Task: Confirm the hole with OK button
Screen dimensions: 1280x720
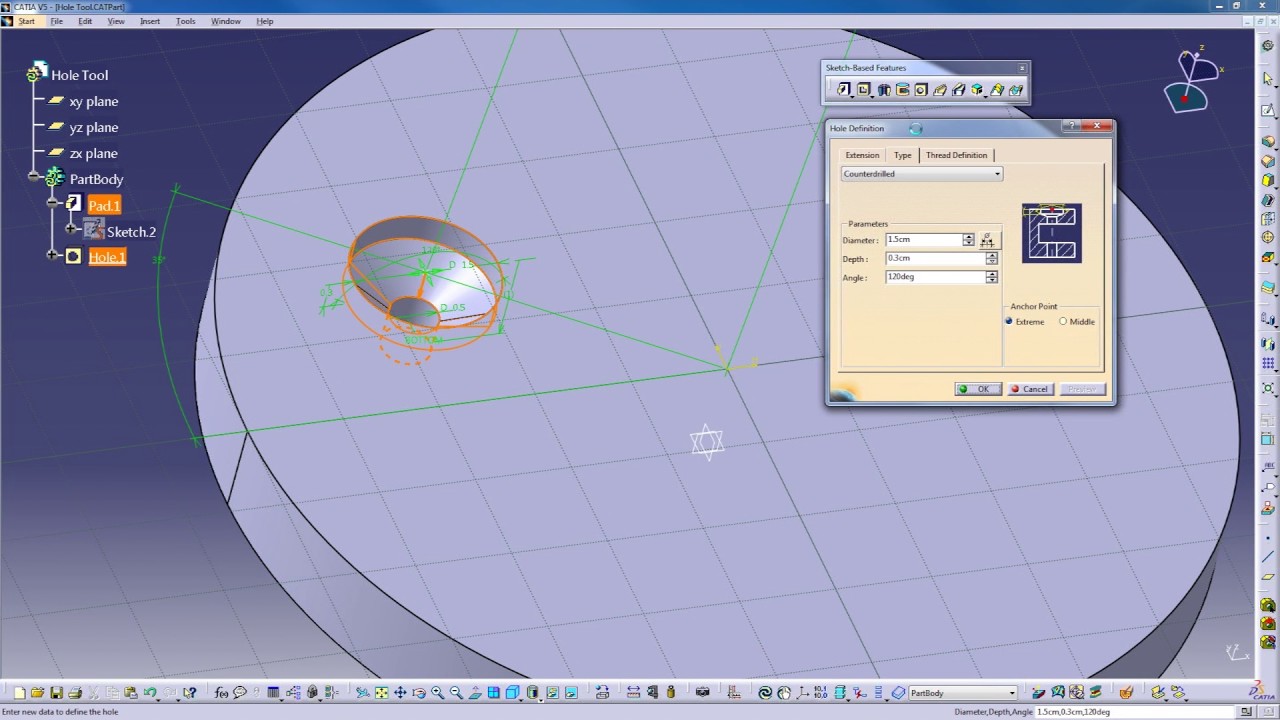Action: pyautogui.click(x=976, y=389)
